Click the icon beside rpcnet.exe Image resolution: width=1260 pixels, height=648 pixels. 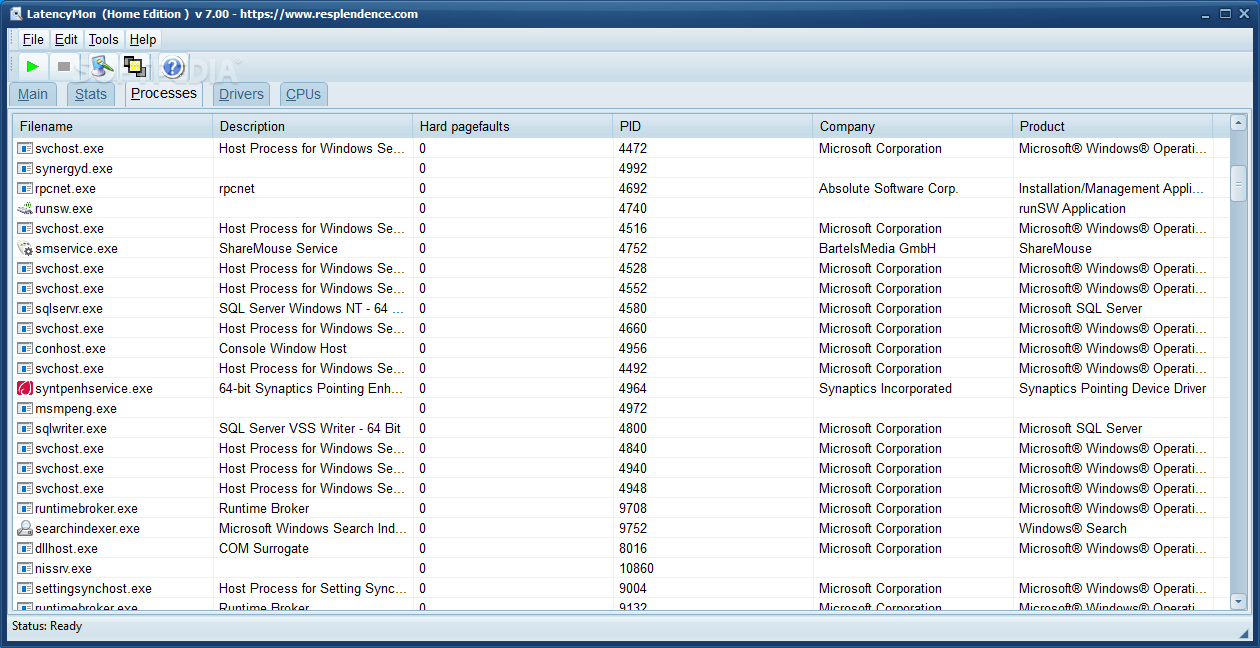(25, 188)
